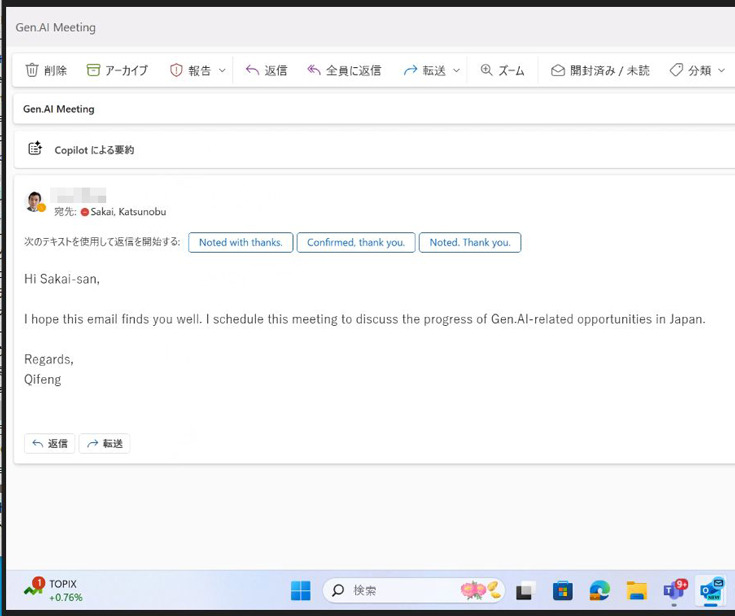Open Microsoft Teams from the taskbar
This screenshot has width=735, height=616.
[x=675, y=591]
